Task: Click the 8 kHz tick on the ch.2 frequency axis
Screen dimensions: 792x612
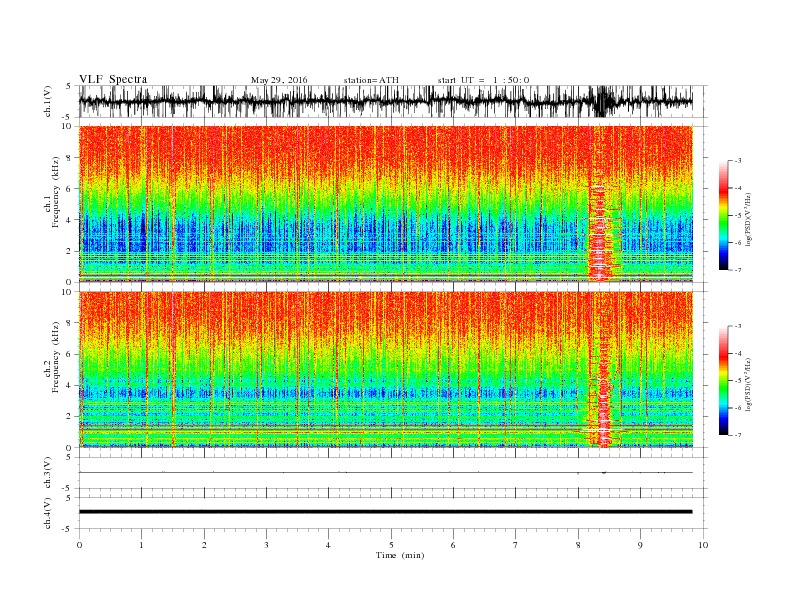Action: coord(69,323)
